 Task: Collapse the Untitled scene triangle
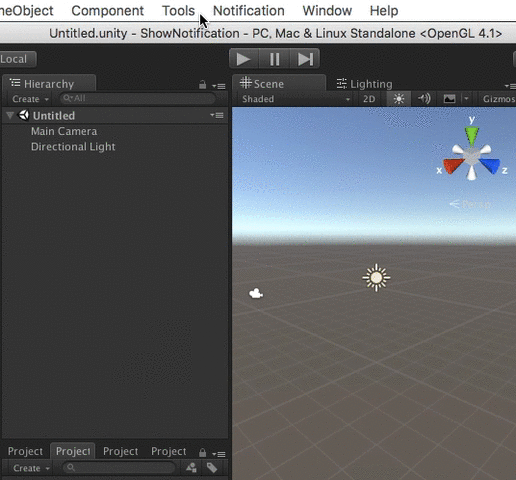10,115
